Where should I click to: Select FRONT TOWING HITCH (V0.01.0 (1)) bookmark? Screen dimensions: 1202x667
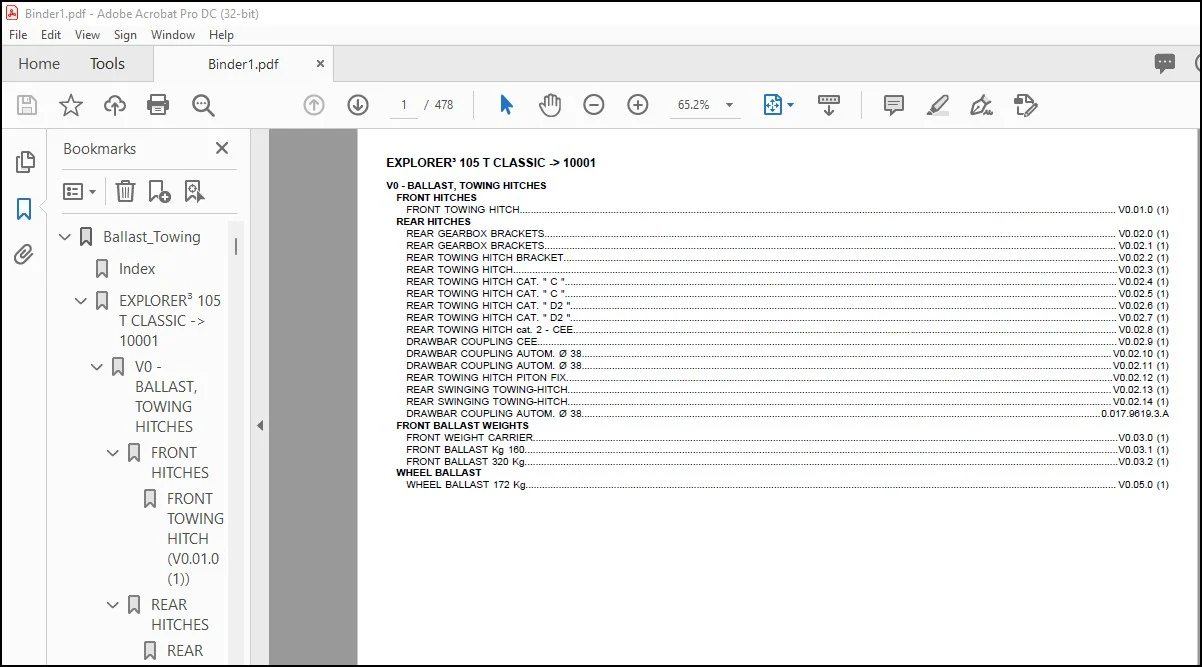coord(195,538)
